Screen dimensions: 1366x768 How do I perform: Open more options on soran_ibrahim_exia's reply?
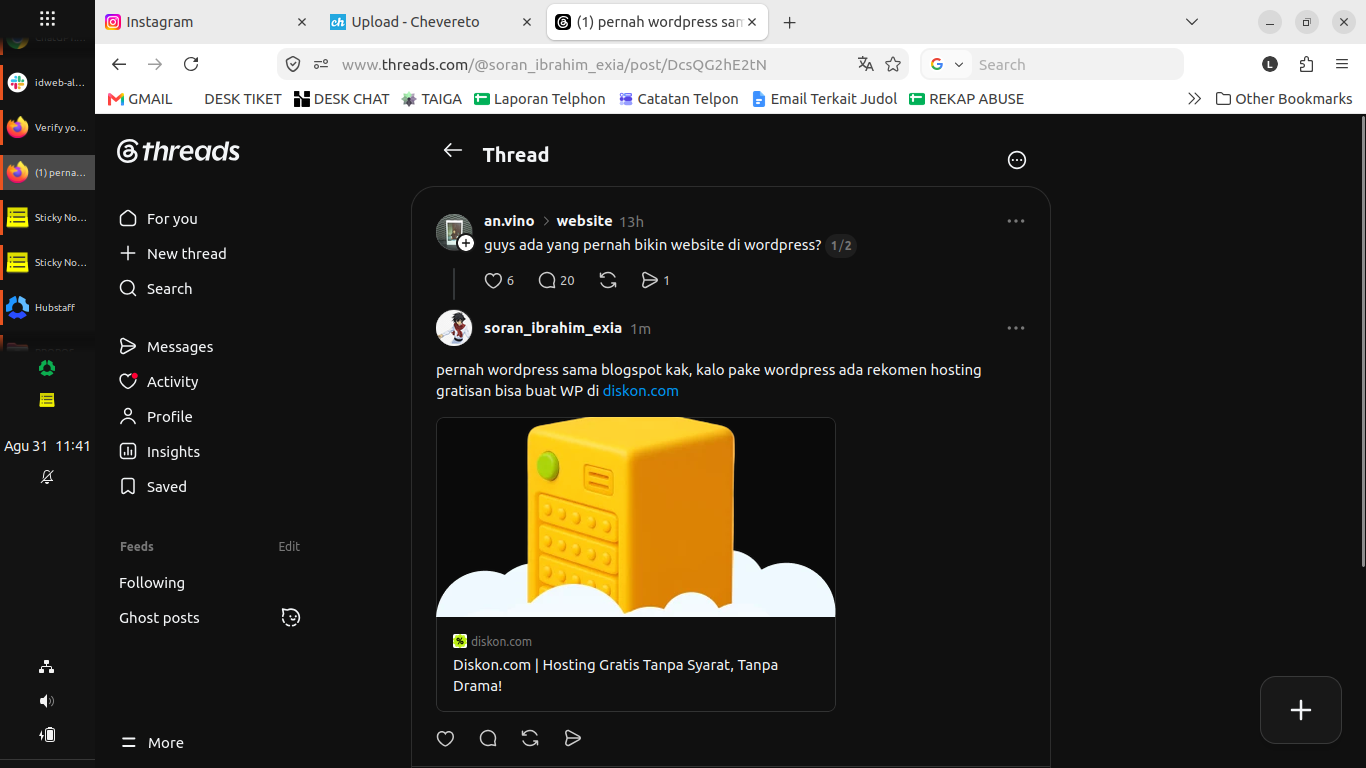(1016, 328)
